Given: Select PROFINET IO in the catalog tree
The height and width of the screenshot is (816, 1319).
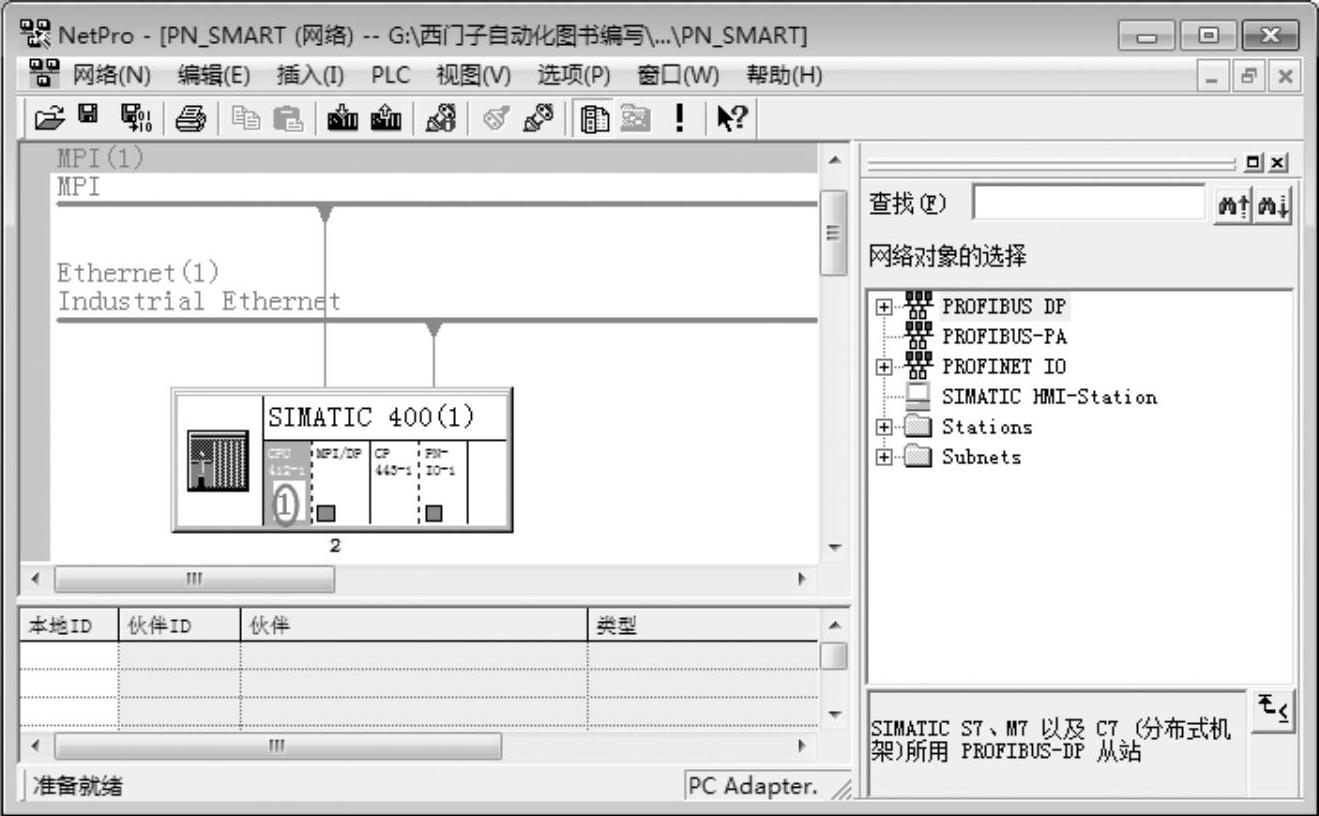Looking at the screenshot, I should tap(1004, 366).
